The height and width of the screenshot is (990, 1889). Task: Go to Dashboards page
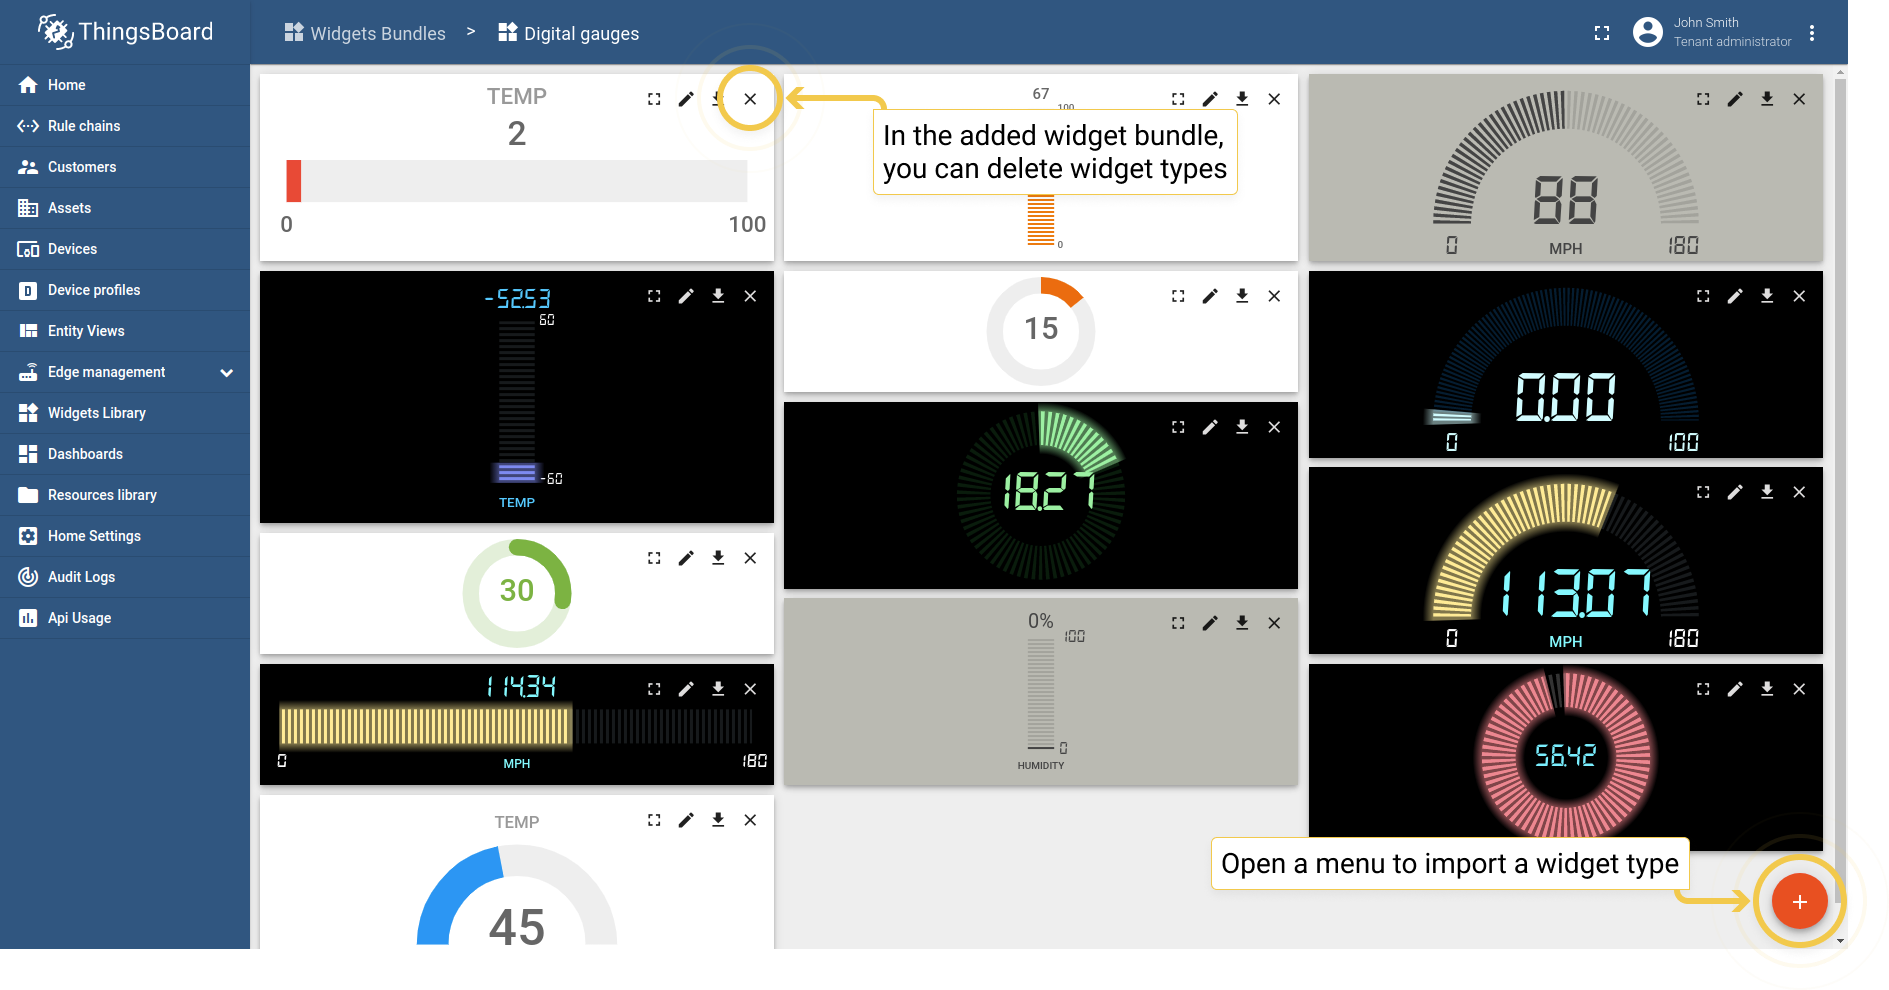point(85,454)
